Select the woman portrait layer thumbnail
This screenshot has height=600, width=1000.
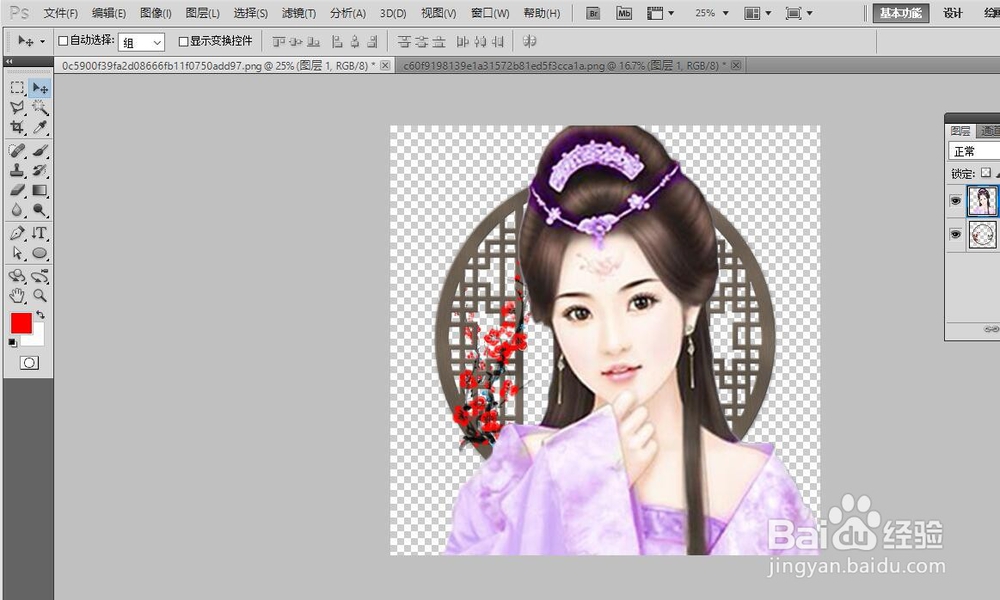pos(983,201)
